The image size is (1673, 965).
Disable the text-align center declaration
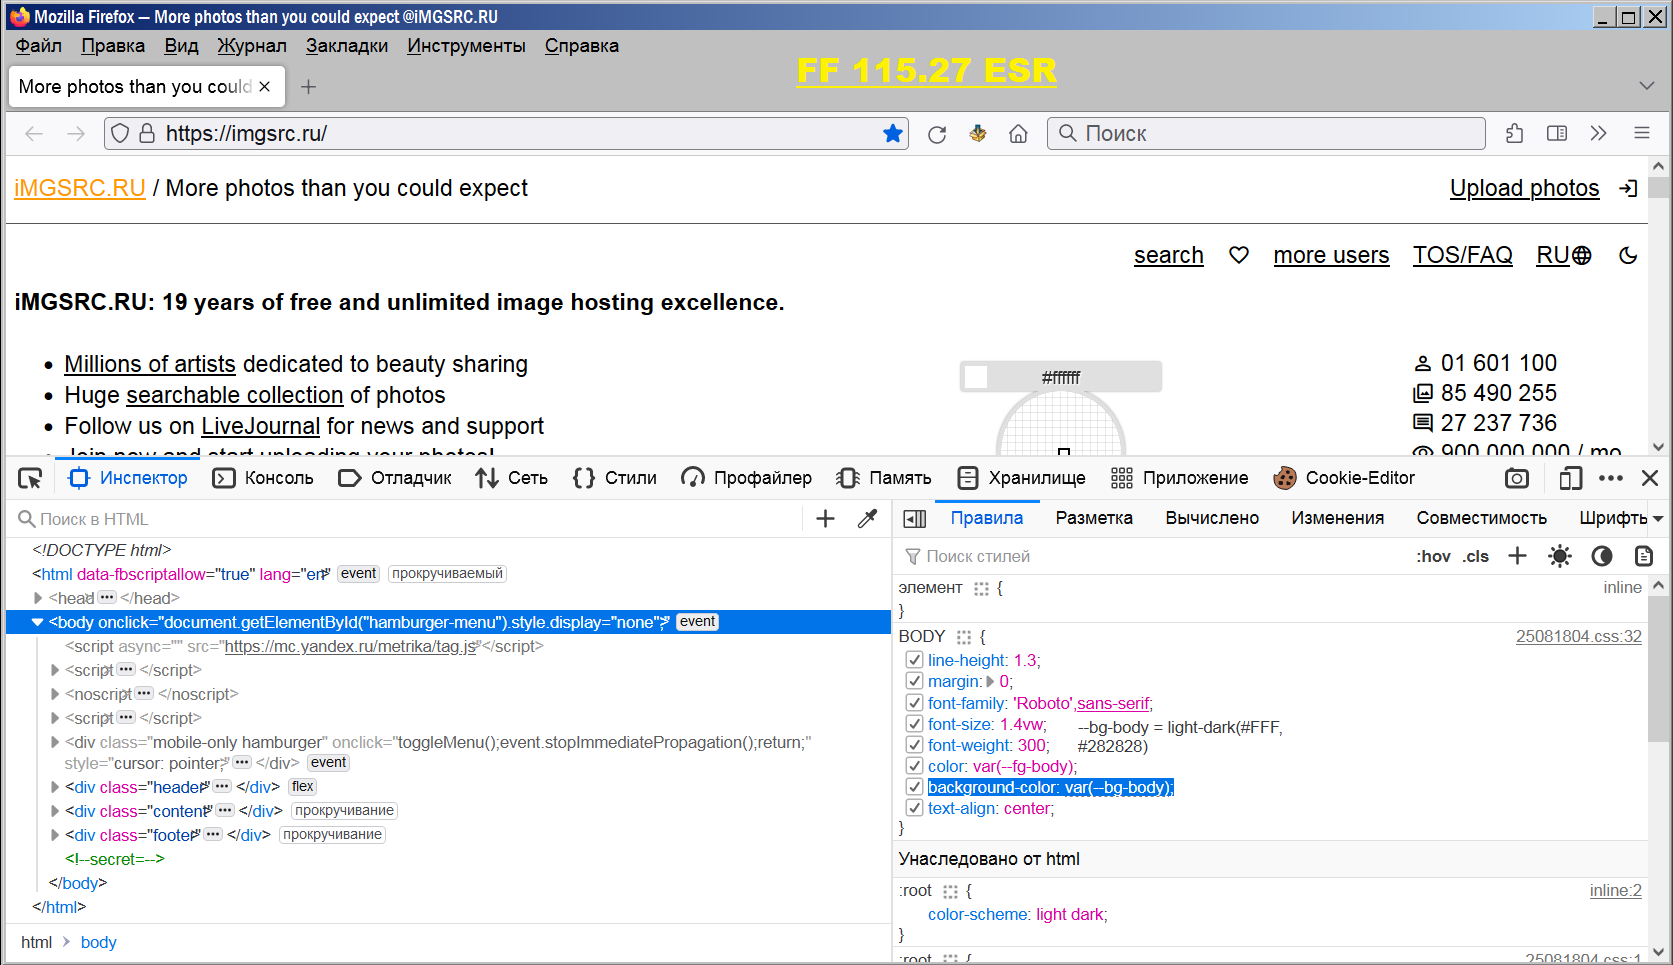pyautogui.click(x=914, y=808)
